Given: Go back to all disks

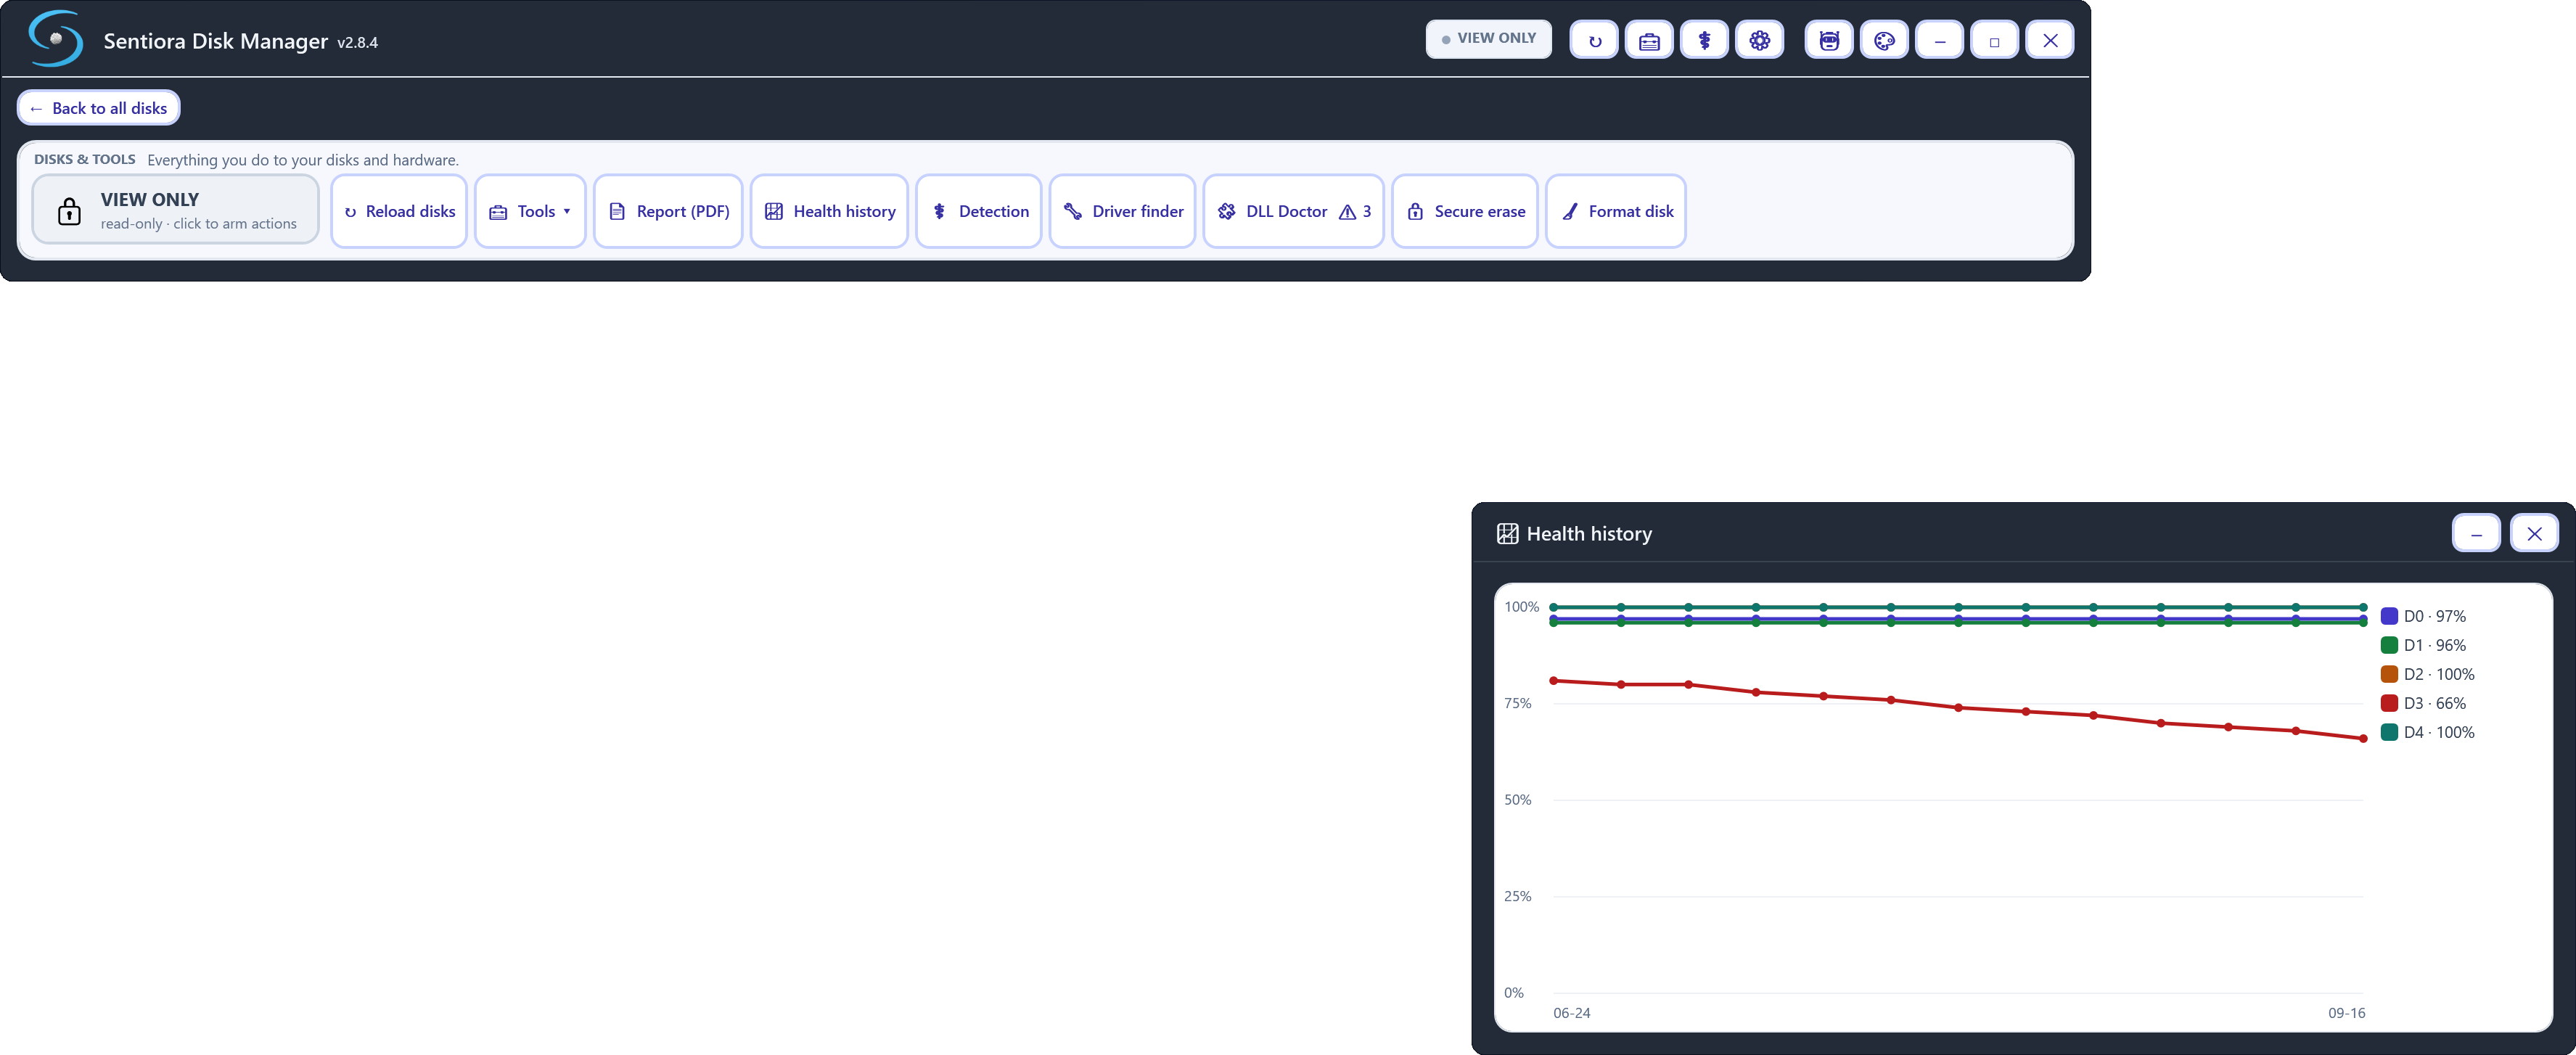Looking at the screenshot, I should tap(99, 108).
